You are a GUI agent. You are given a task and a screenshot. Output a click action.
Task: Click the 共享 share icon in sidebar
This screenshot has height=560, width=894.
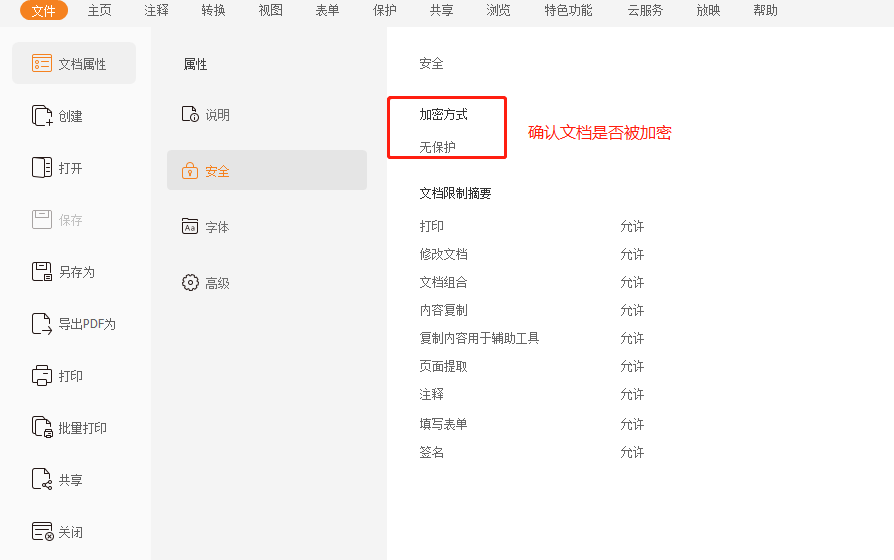pyautogui.click(x=41, y=480)
